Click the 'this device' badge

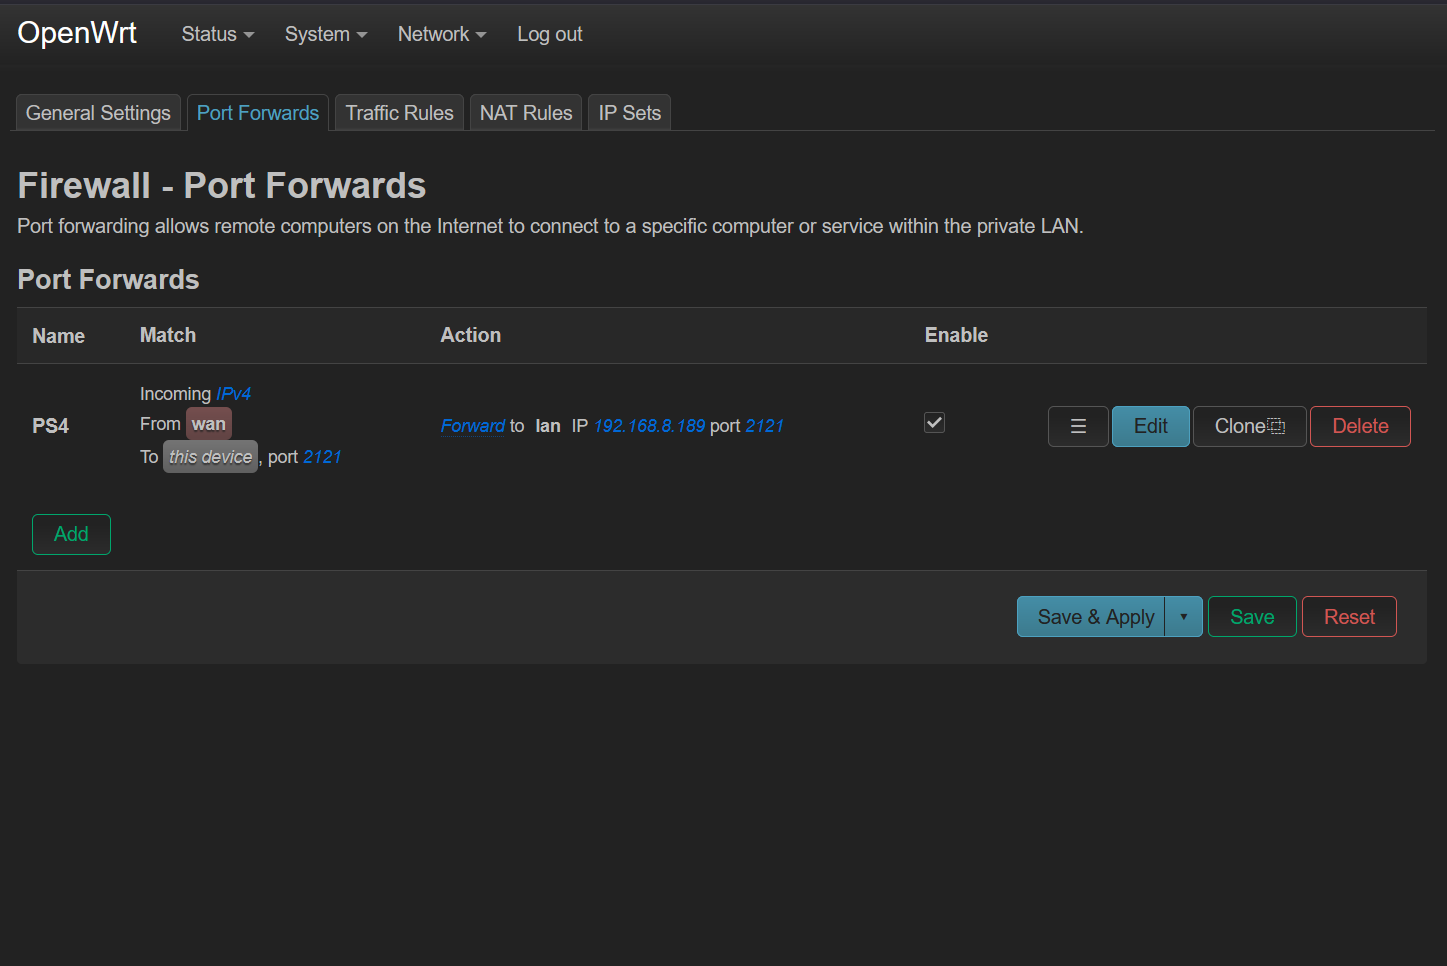coord(211,457)
